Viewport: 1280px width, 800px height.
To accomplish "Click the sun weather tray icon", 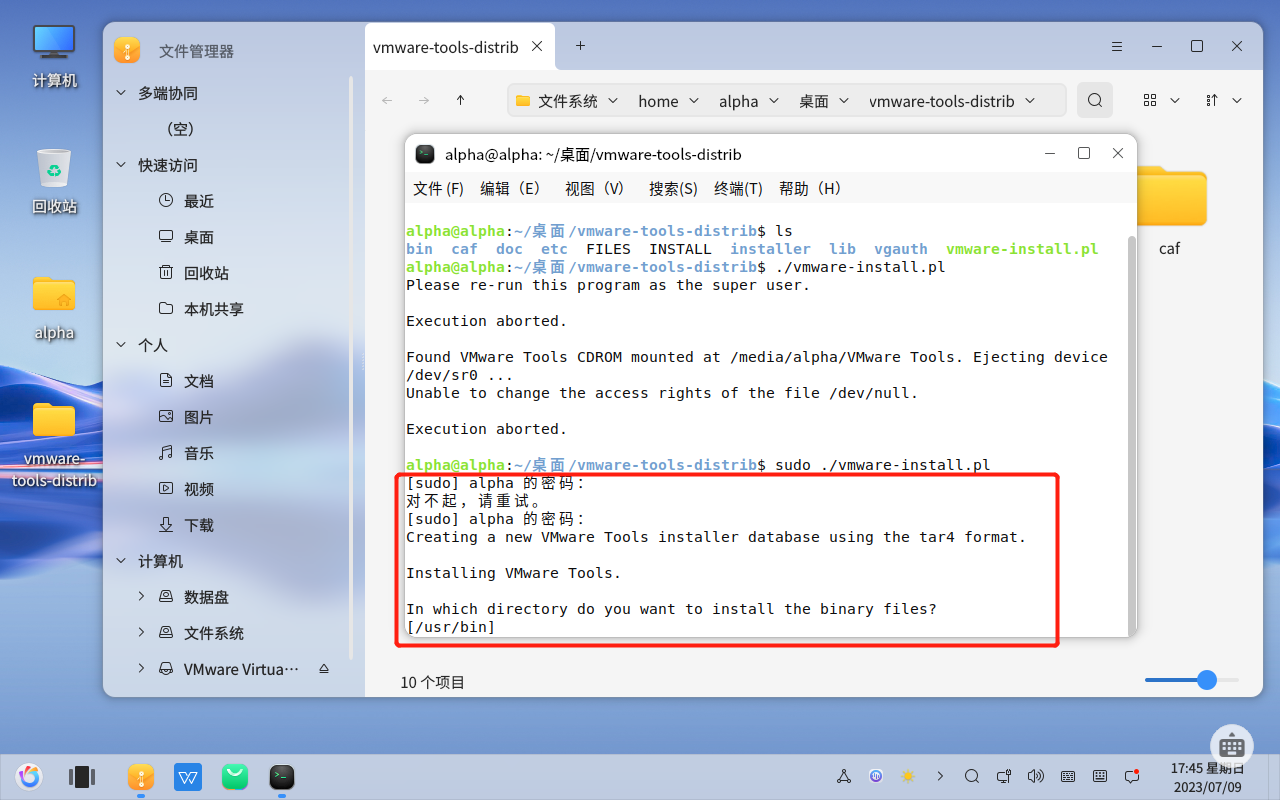I will (x=908, y=776).
